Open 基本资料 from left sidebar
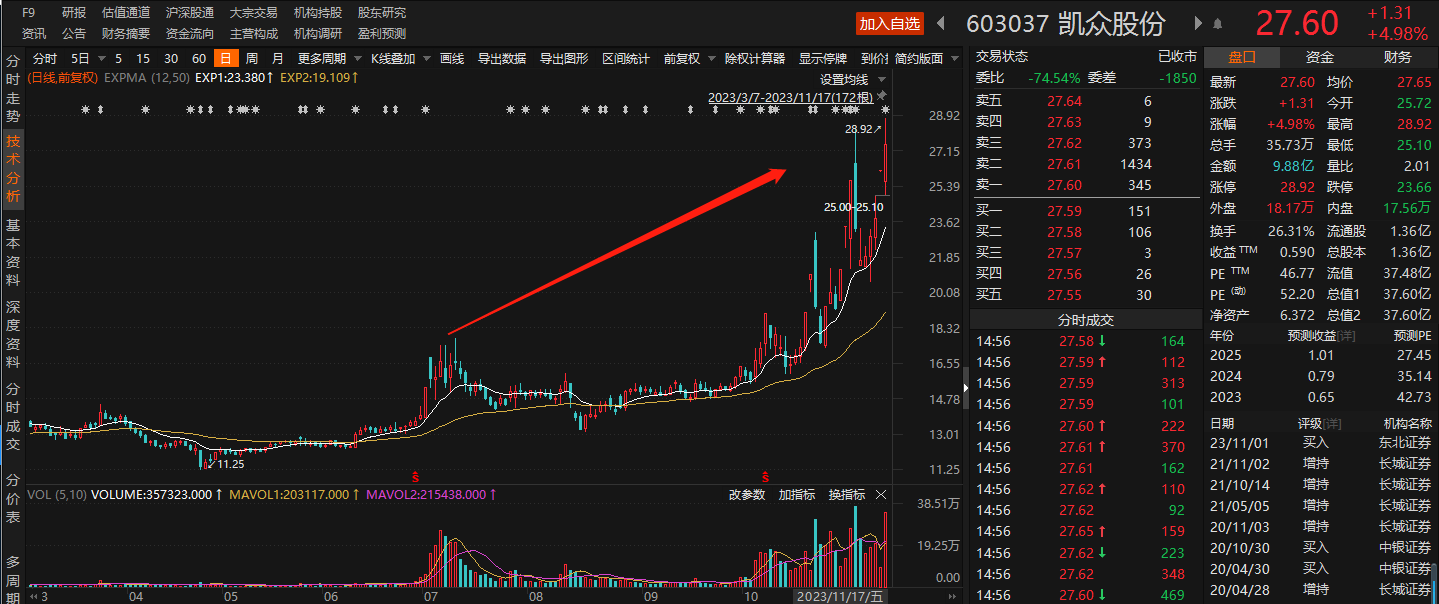This screenshot has width=1439, height=604. pyautogui.click(x=13, y=252)
